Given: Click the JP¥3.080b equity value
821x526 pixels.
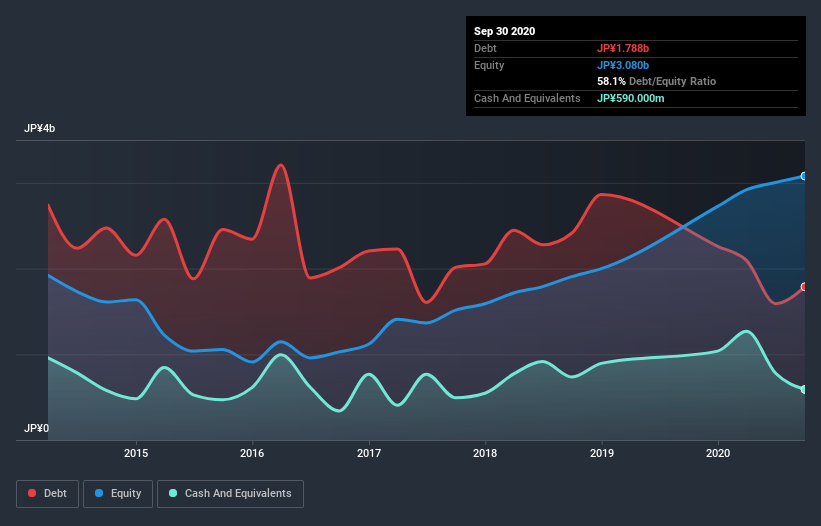Looking at the screenshot, I should pyautogui.click(x=623, y=65).
